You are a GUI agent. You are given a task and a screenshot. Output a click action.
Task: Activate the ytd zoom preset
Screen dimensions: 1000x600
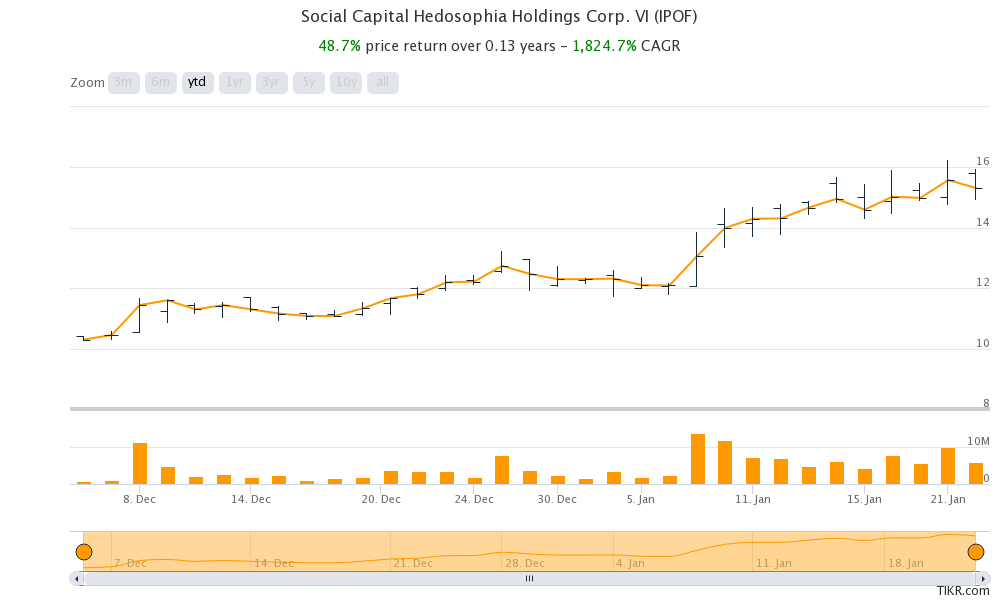tap(196, 82)
